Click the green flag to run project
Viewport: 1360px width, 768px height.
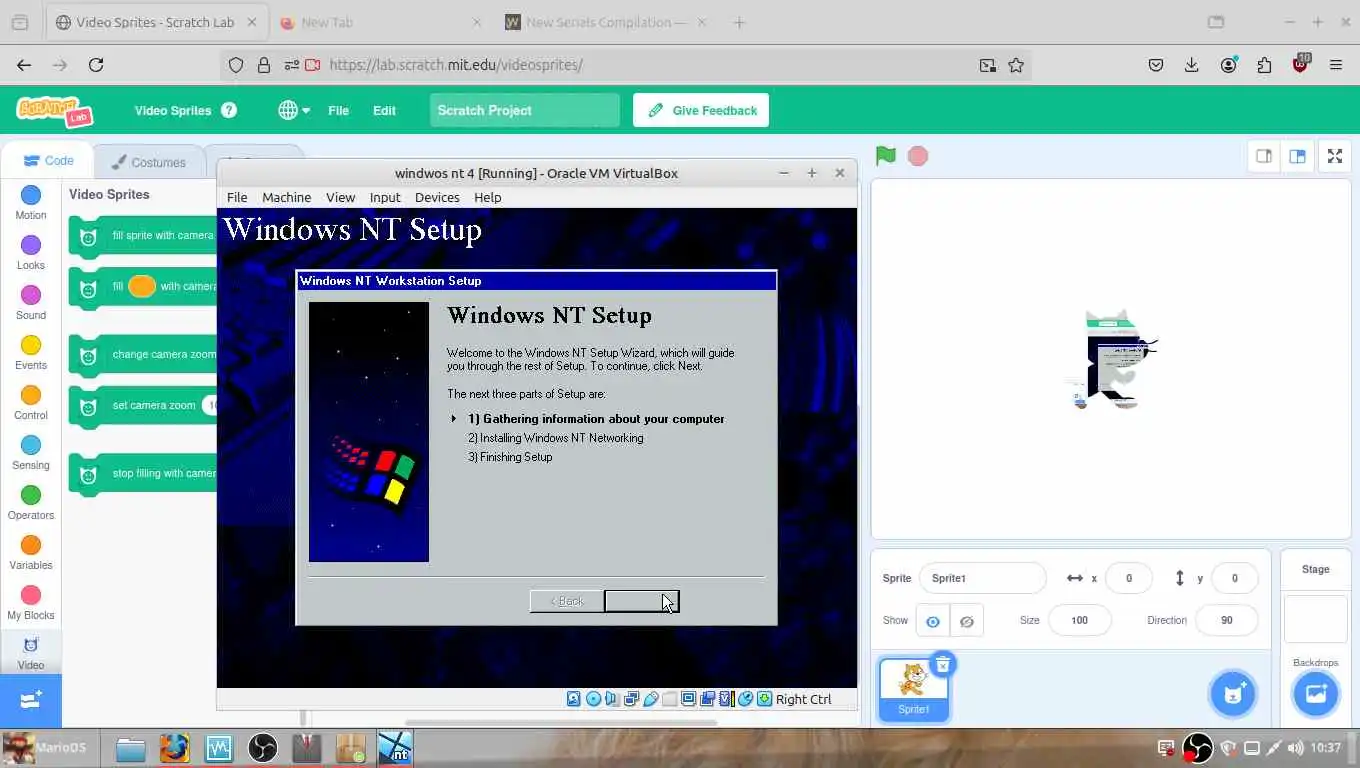[885, 156]
